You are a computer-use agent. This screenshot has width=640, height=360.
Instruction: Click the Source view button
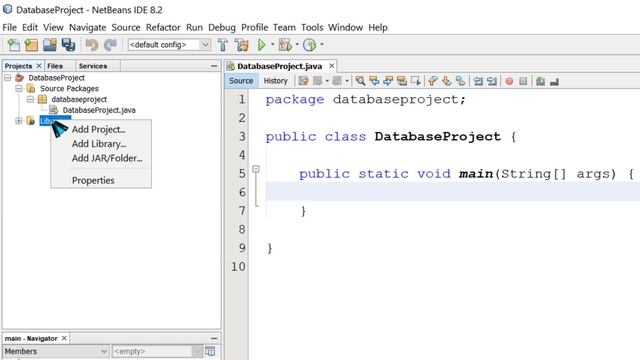pyautogui.click(x=241, y=81)
